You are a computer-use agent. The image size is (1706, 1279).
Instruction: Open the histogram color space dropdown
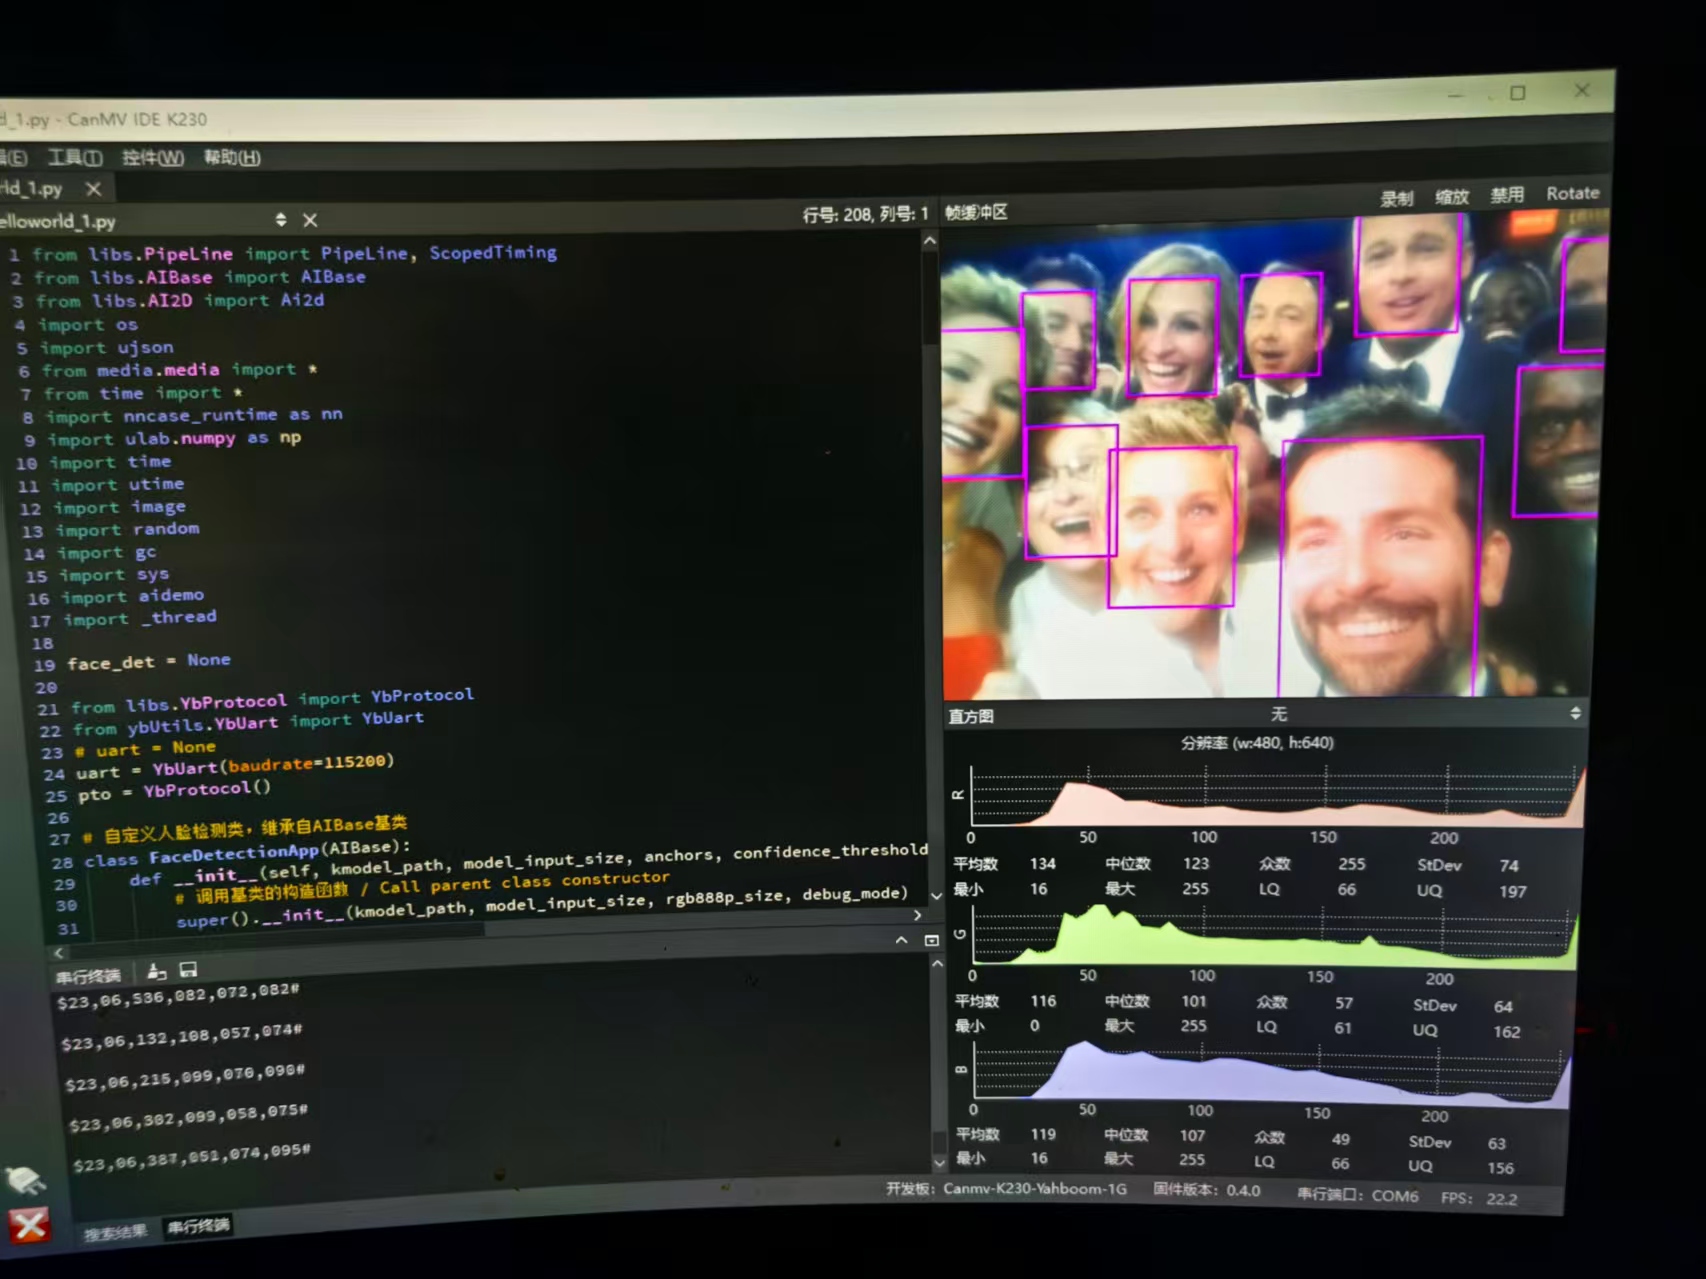pyautogui.click(x=1575, y=713)
